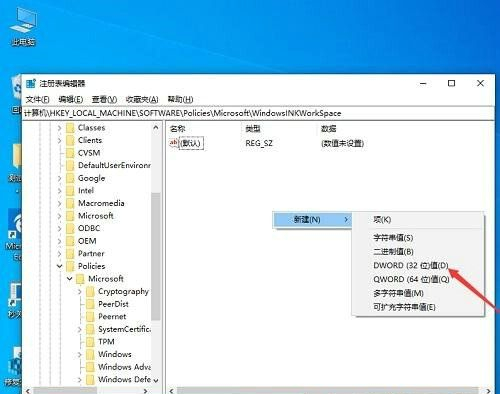This screenshot has height=394, width=500.
Task: Expand the Macromedia tree node
Action: pyautogui.click(x=59, y=204)
